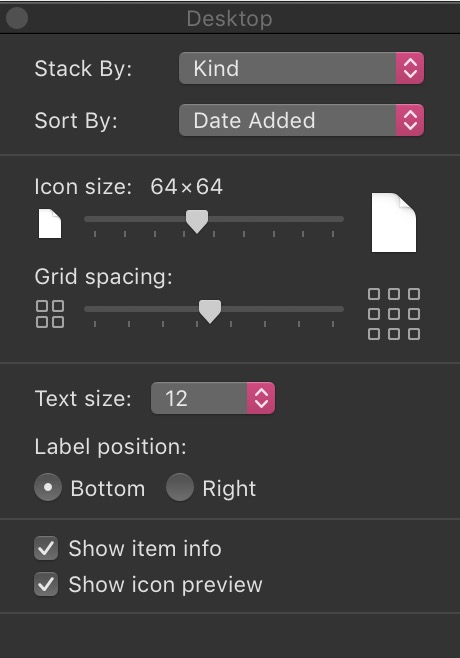Click the pink arrows of Sort By popup
The width and height of the screenshot is (460, 658).
point(410,120)
